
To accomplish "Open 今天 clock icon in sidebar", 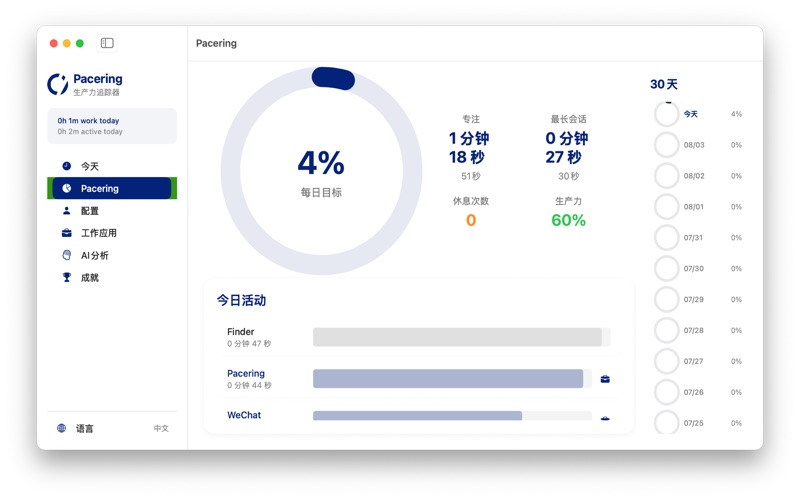I will click(x=67, y=166).
